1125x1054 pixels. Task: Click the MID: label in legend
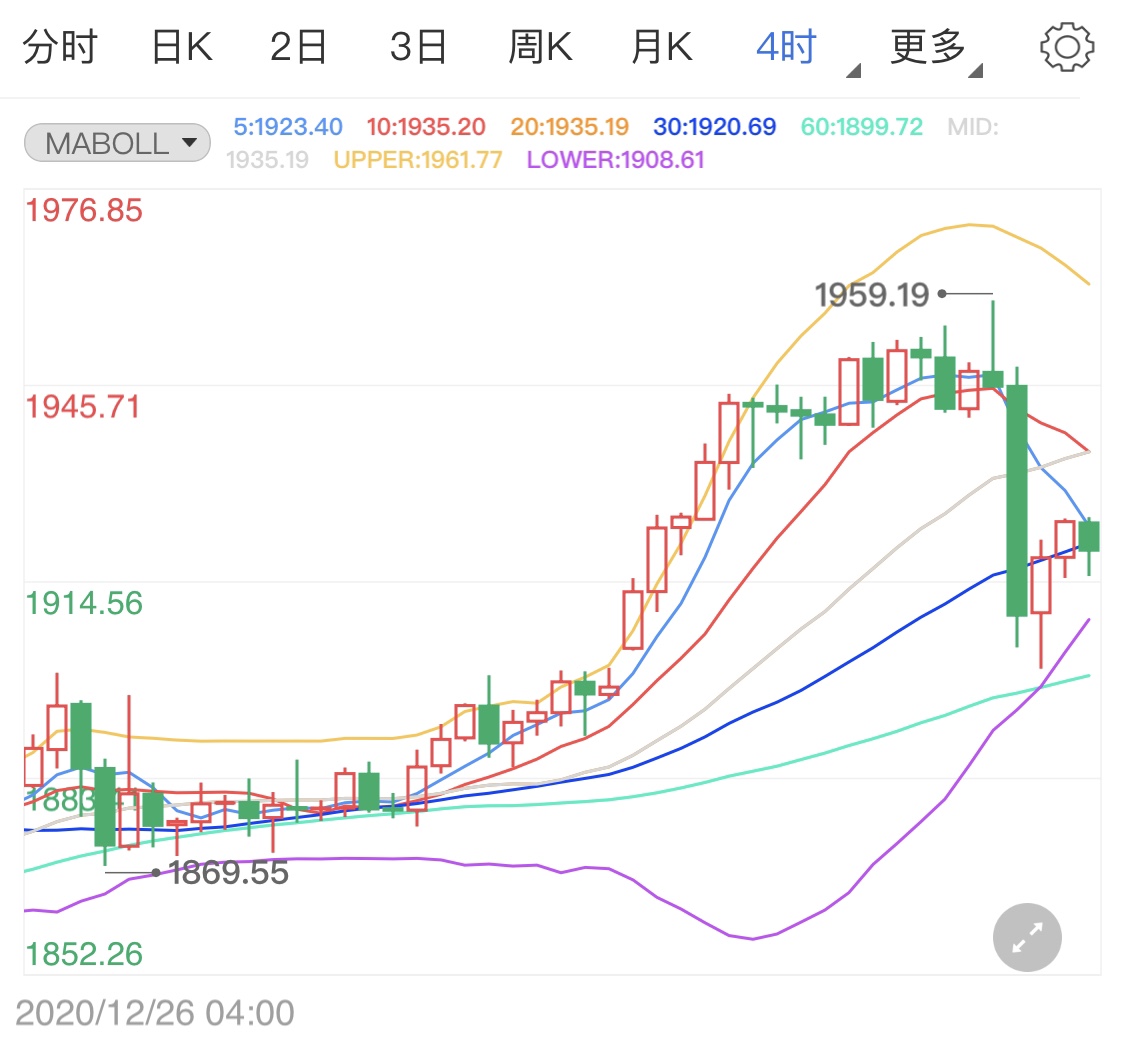tap(973, 127)
